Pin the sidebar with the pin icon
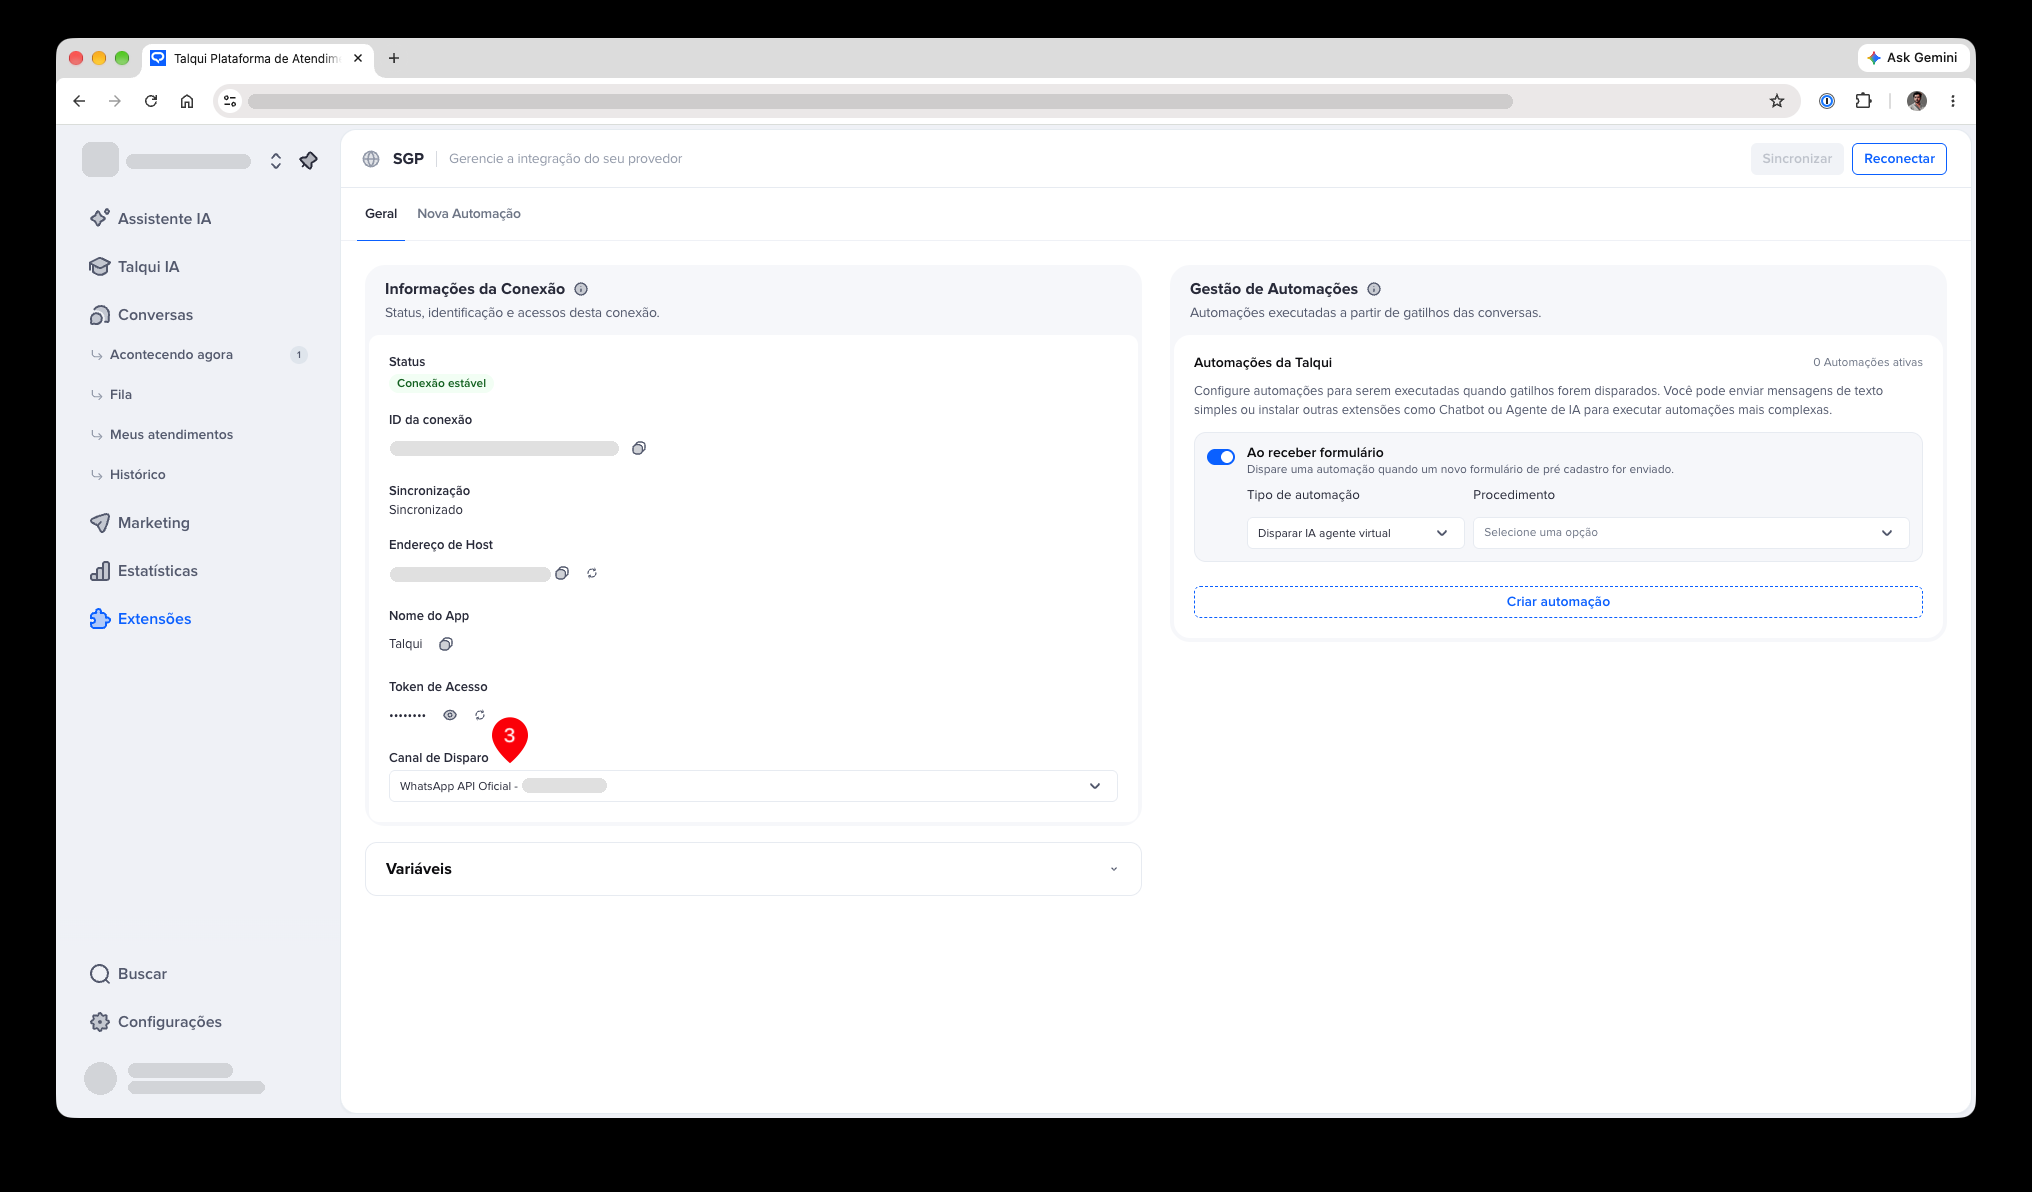The width and height of the screenshot is (2032, 1192). [309, 160]
